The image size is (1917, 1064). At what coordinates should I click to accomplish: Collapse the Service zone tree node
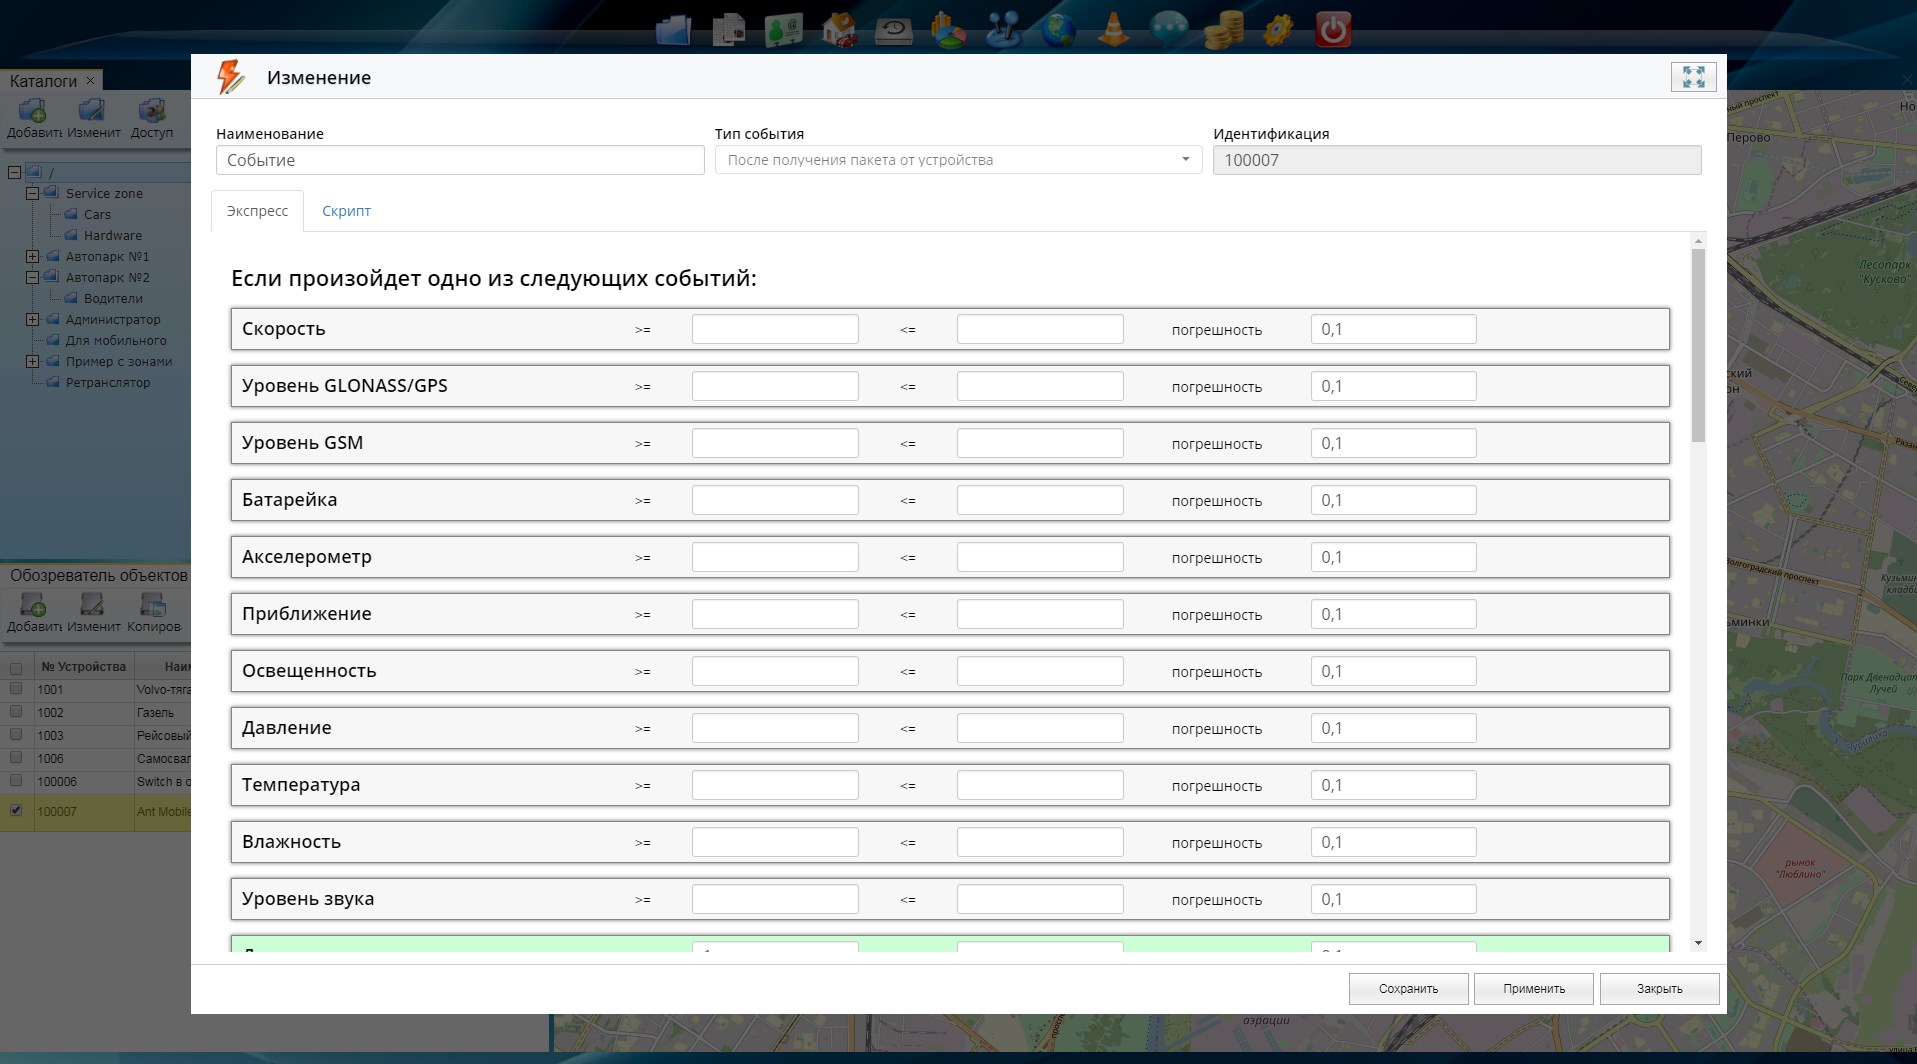coord(32,194)
